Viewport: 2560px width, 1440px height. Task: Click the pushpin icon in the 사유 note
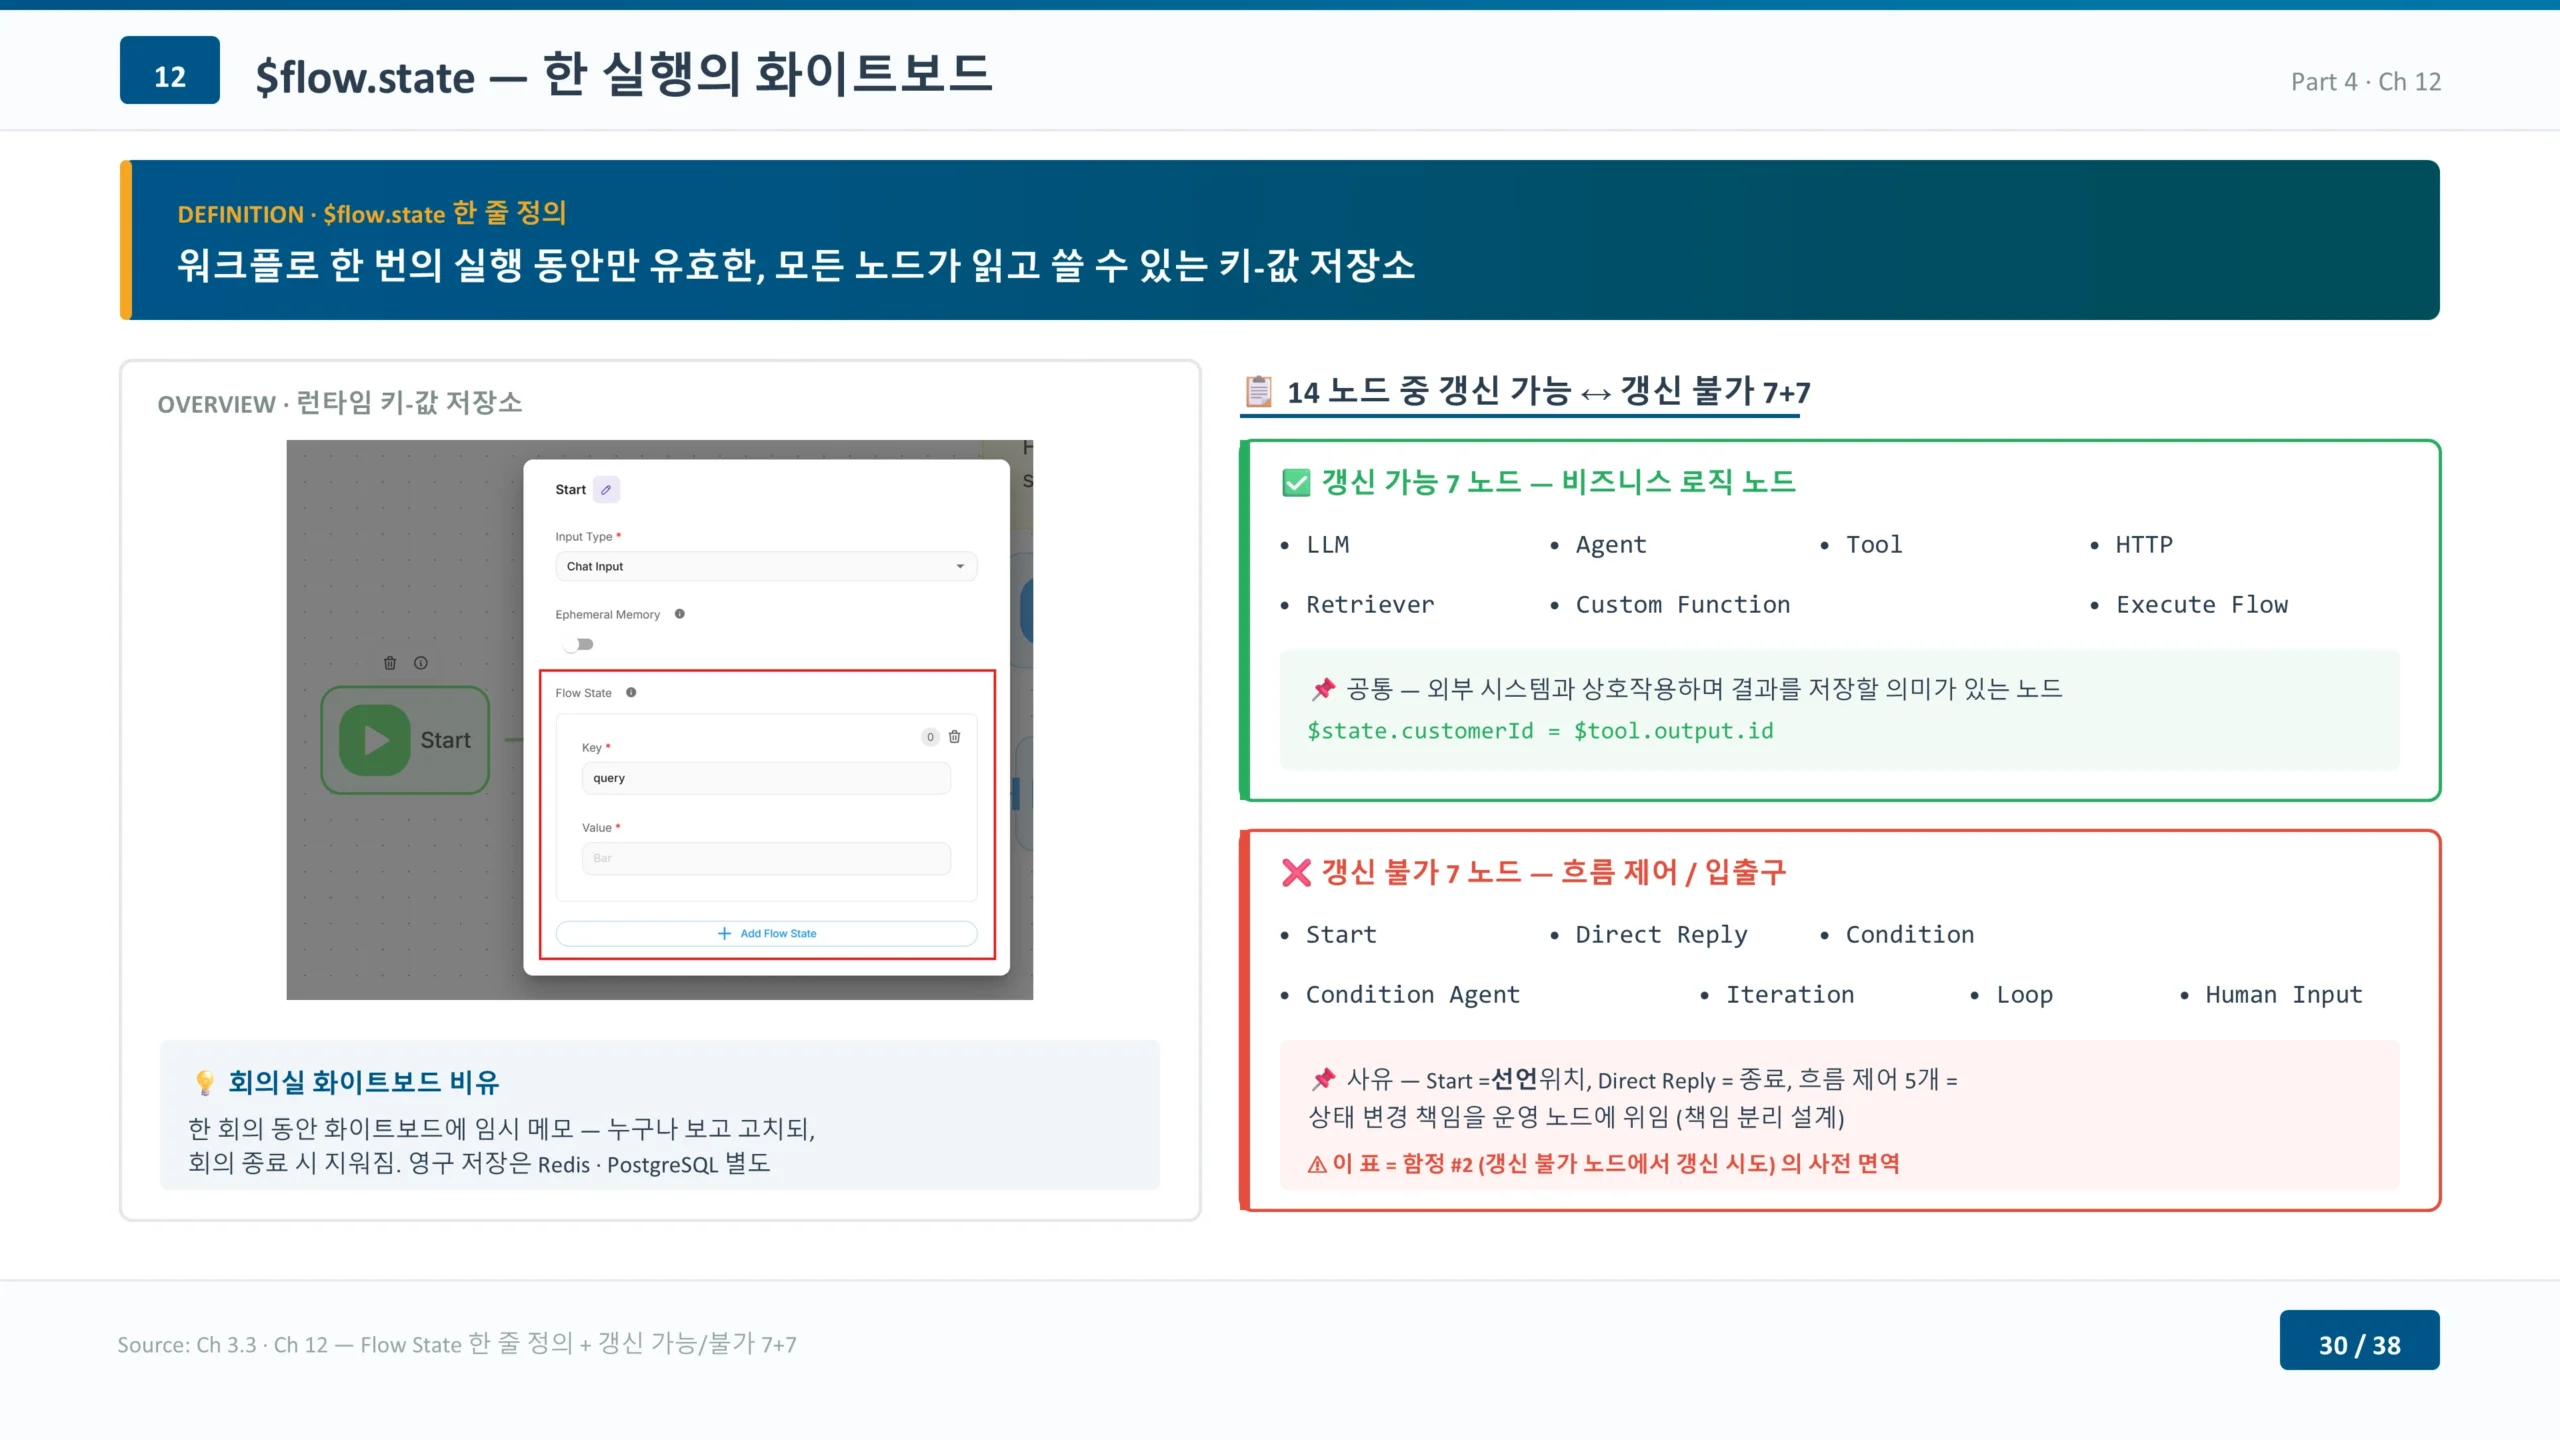point(1323,1079)
